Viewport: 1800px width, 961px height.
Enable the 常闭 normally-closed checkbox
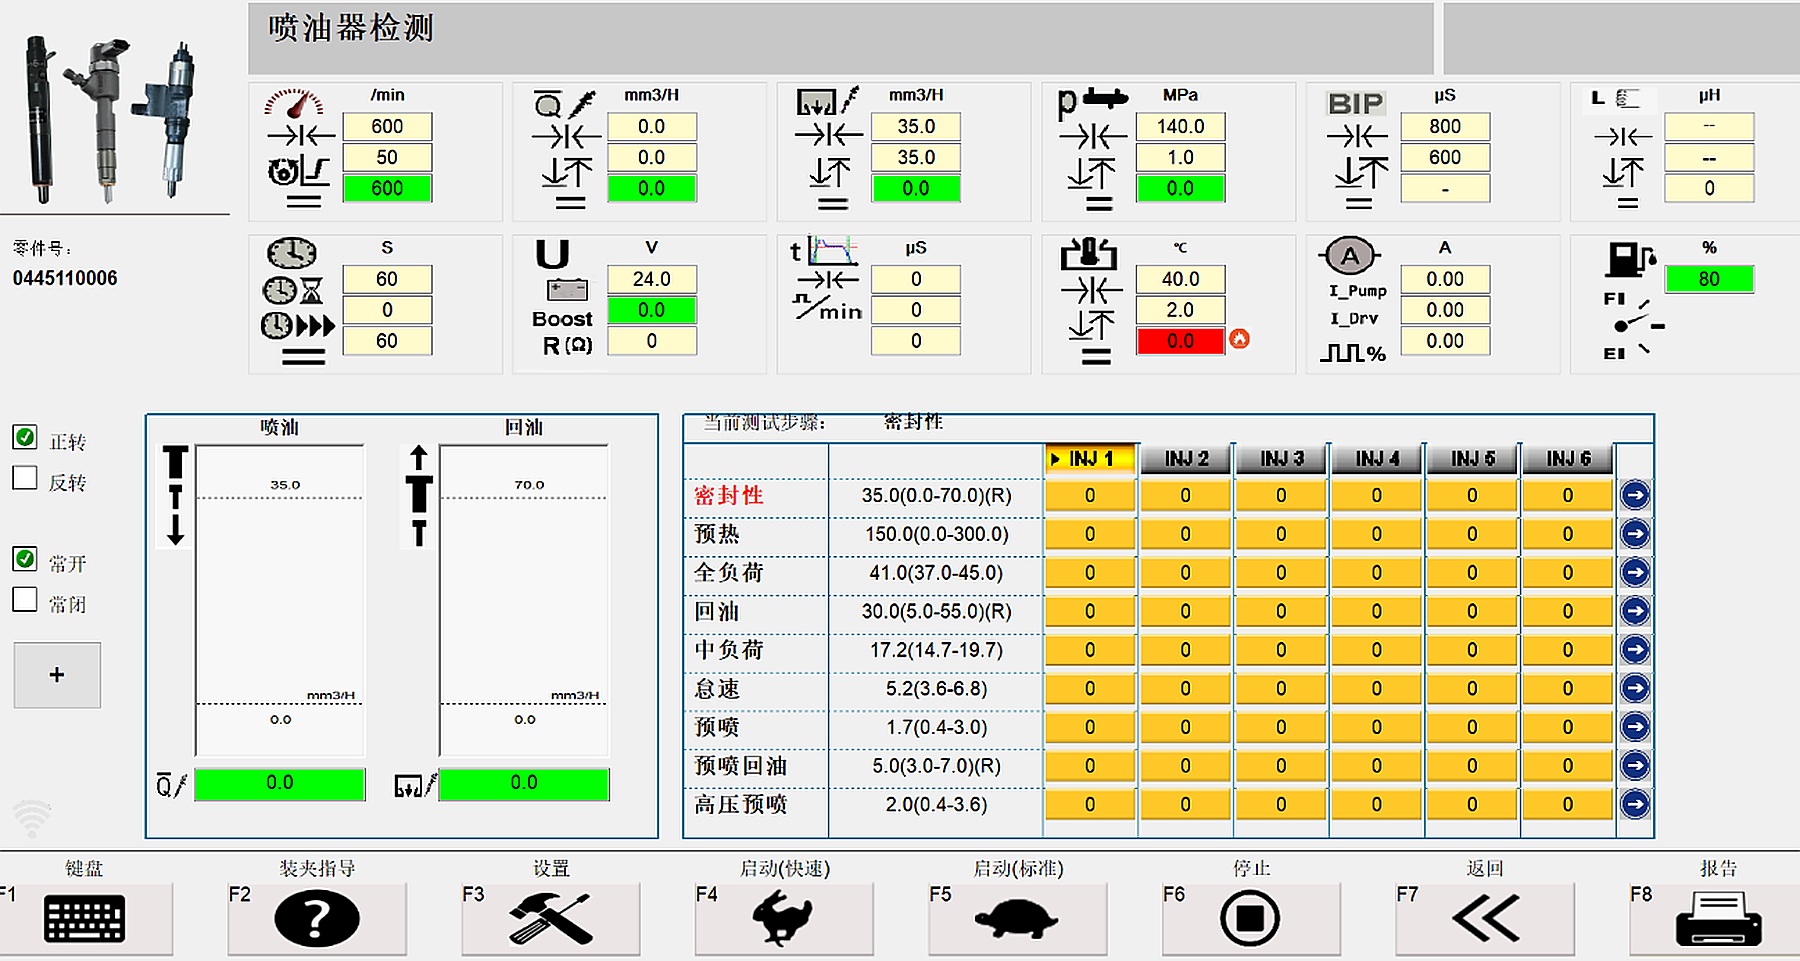pyautogui.click(x=25, y=600)
